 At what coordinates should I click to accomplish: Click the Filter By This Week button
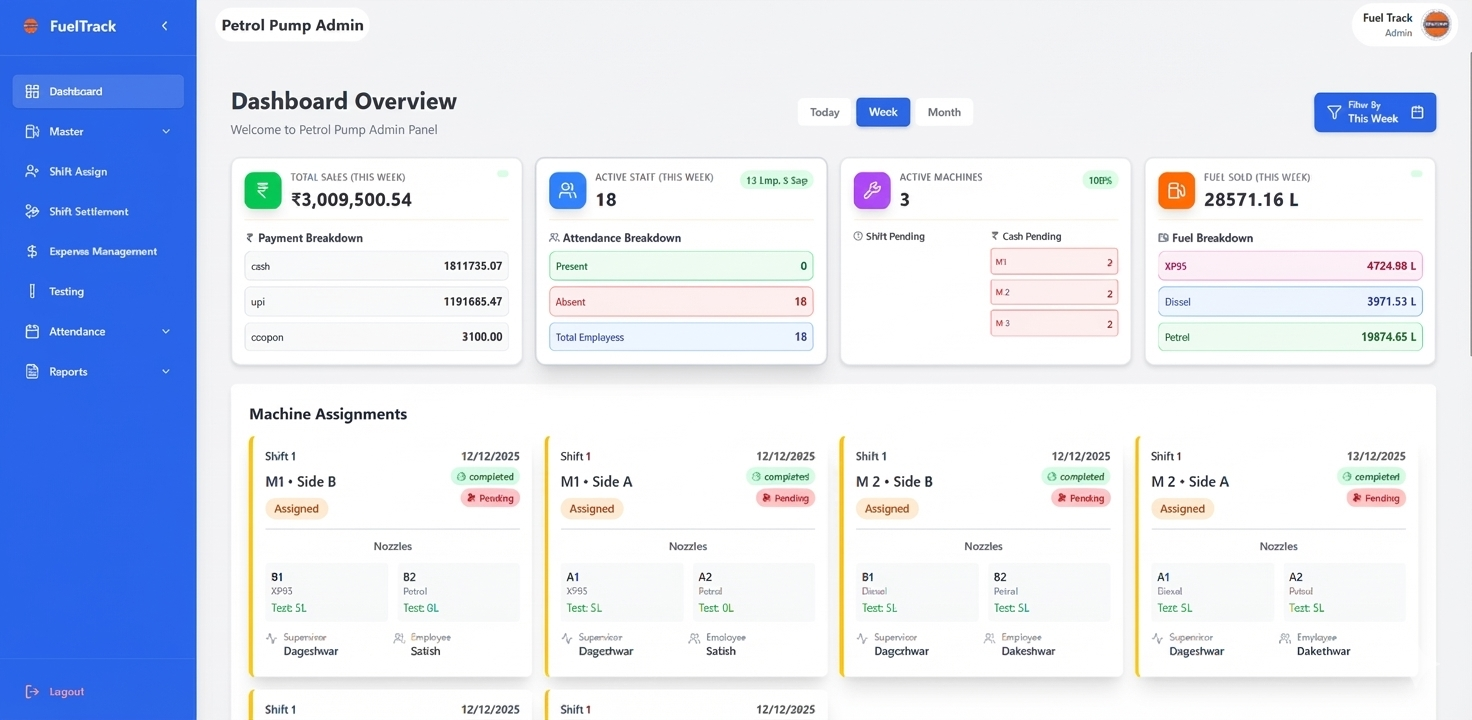1374,112
